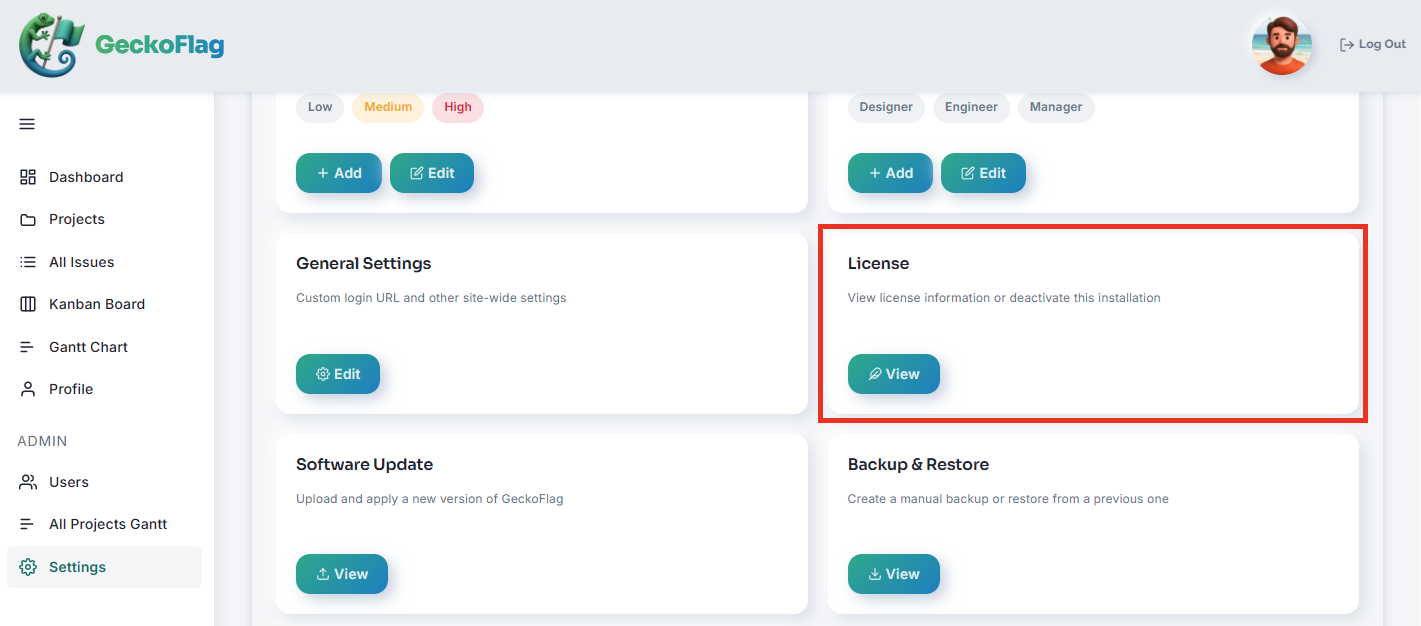Viewport: 1421px width, 626px height.
Task: Click the General Settings heading
Action: (x=364, y=264)
